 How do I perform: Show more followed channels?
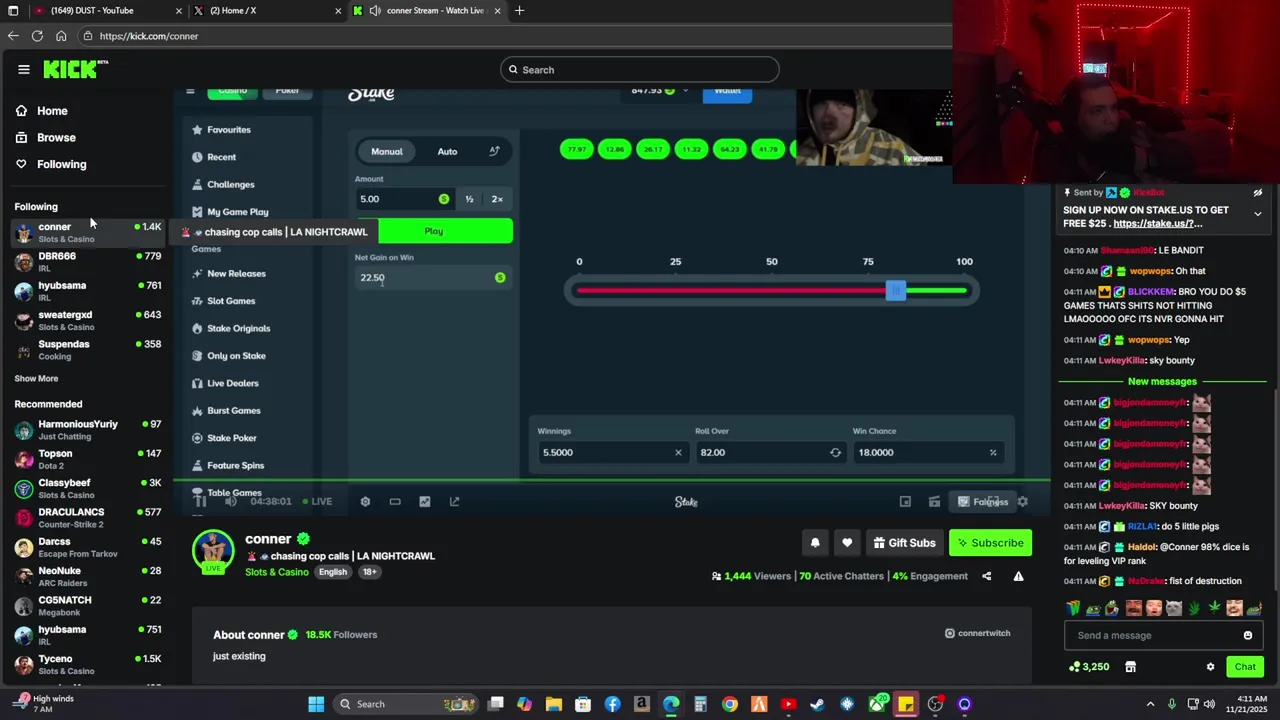tap(36, 379)
